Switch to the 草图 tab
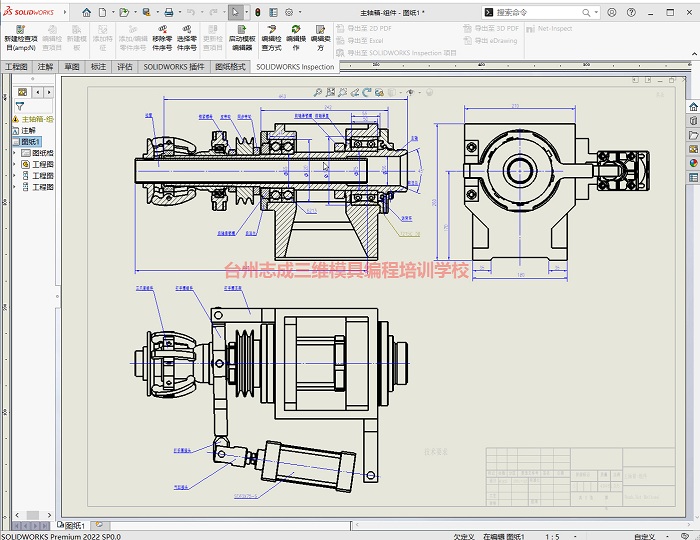This screenshot has height=540, width=700. click(x=72, y=67)
